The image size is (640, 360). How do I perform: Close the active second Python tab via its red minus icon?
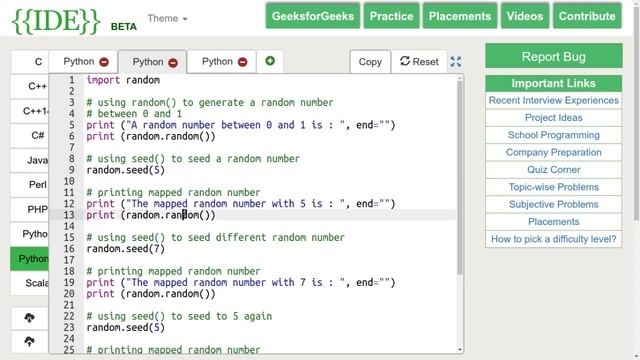click(x=173, y=62)
